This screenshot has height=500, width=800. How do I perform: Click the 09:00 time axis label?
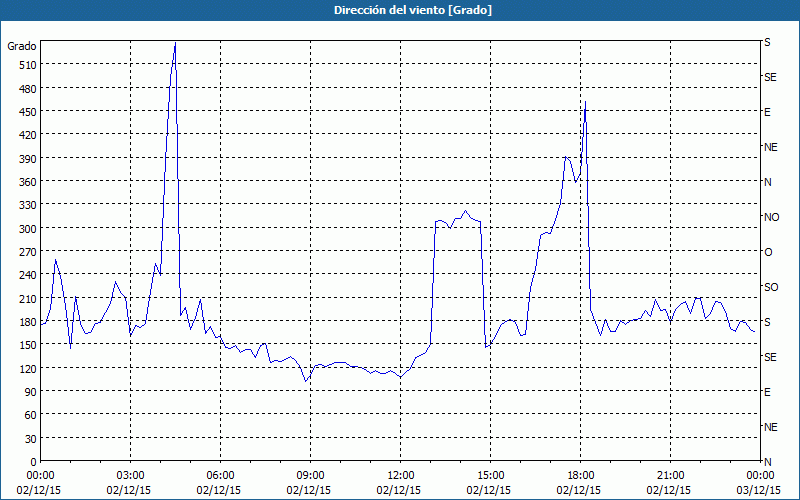pyautogui.click(x=310, y=476)
